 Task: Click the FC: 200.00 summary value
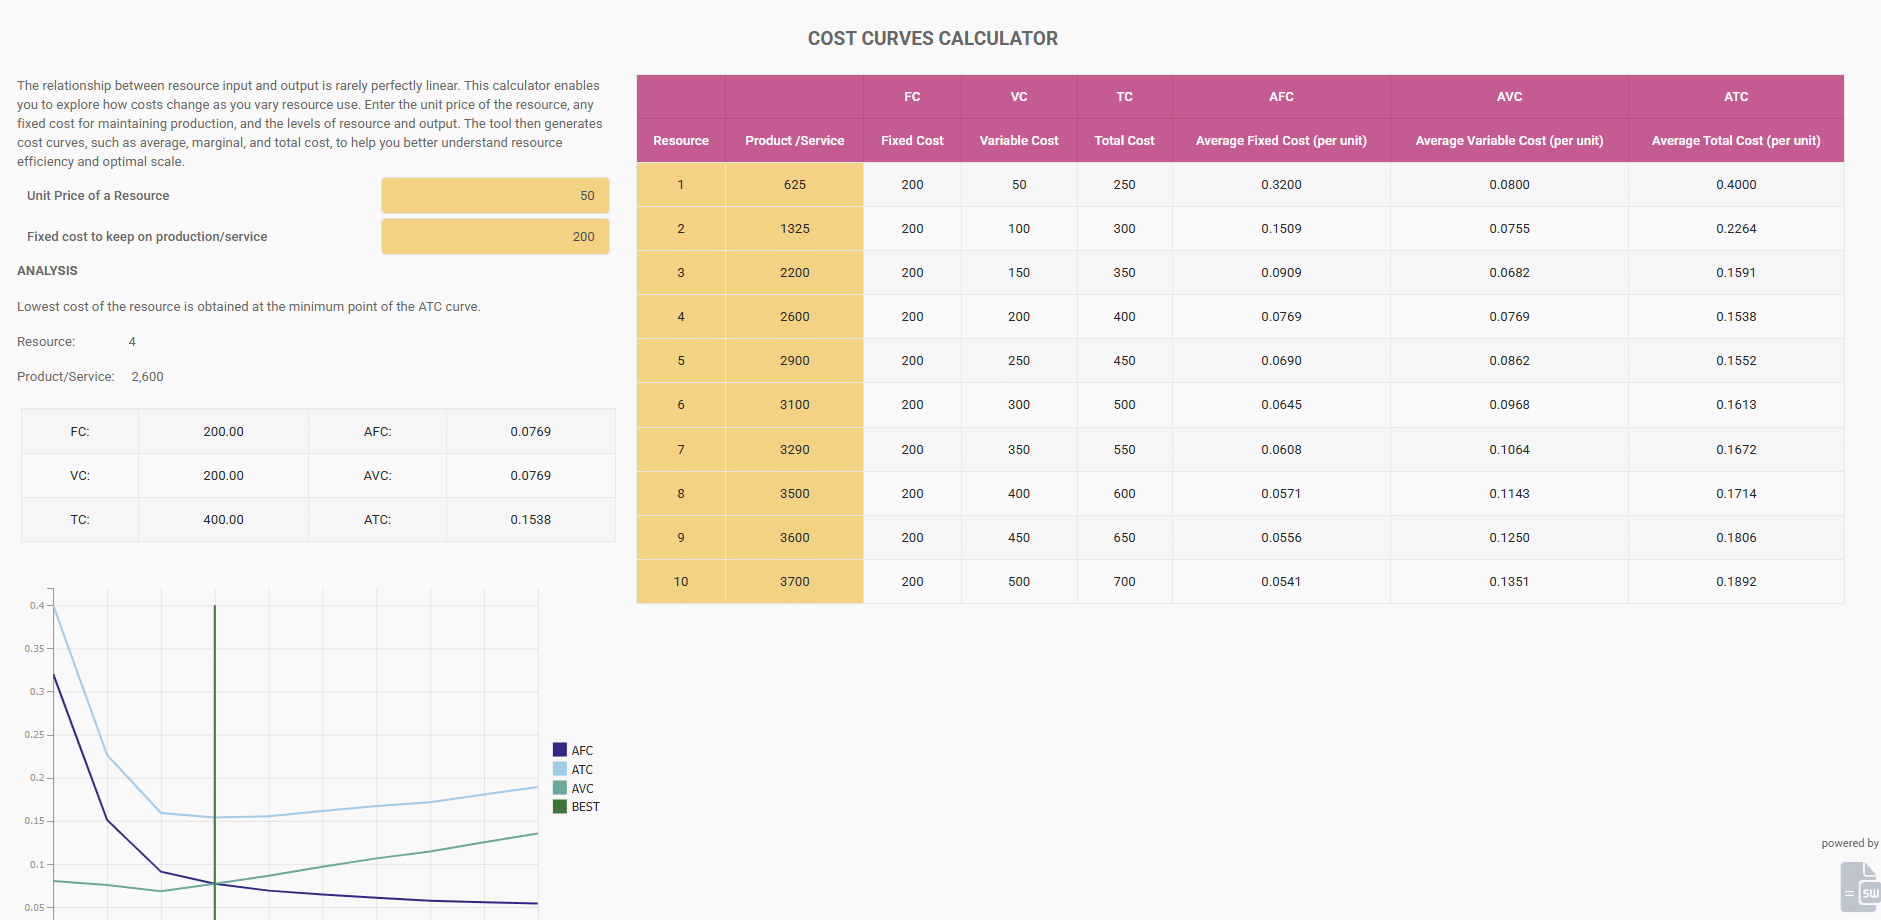coord(223,432)
